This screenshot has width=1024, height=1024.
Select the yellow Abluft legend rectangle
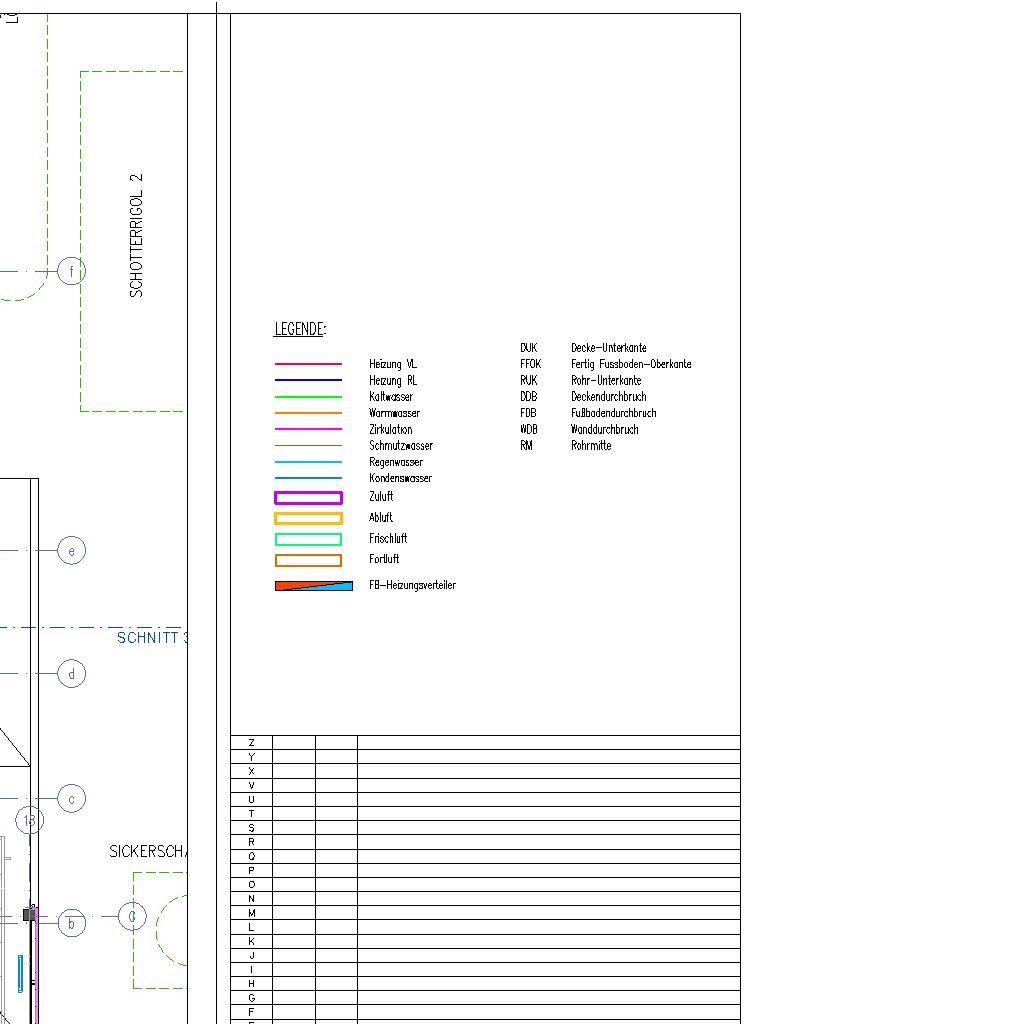pos(308,518)
